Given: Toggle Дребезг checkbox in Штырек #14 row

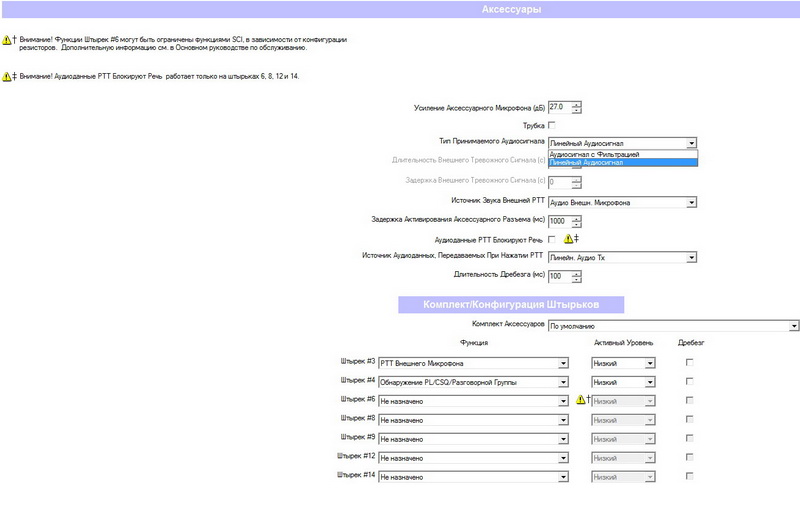Looking at the screenshot, I should pyautogui.click(x=689, y=476).
